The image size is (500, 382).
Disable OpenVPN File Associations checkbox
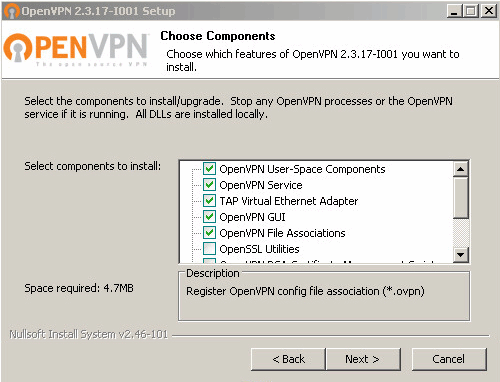pos(209,233)
